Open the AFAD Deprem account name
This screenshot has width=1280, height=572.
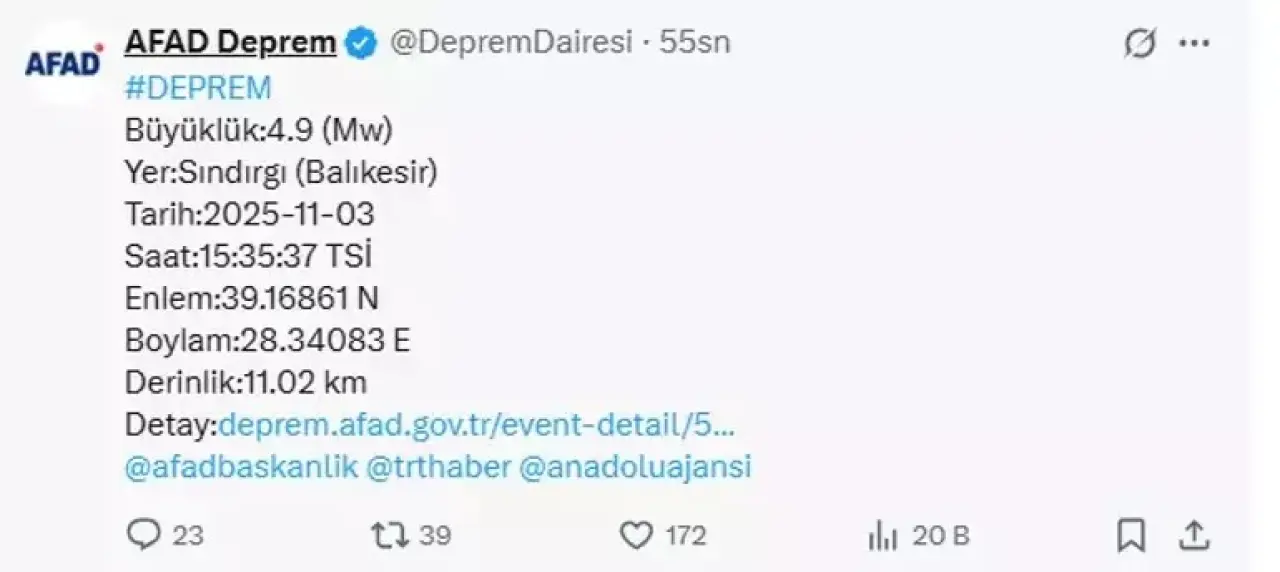tap(230, 43)
